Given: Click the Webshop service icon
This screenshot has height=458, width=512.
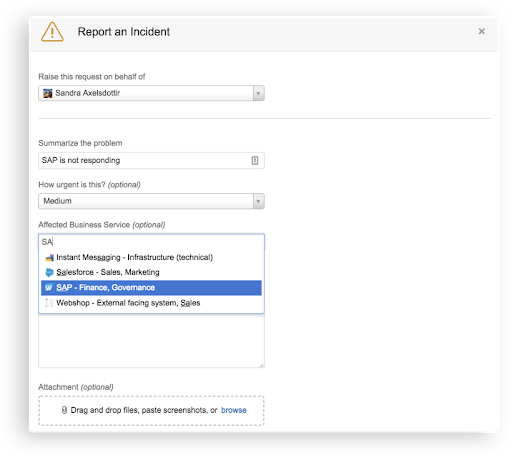Looking at the screenshot, I should pyautogui.click(x=49, y=303).
